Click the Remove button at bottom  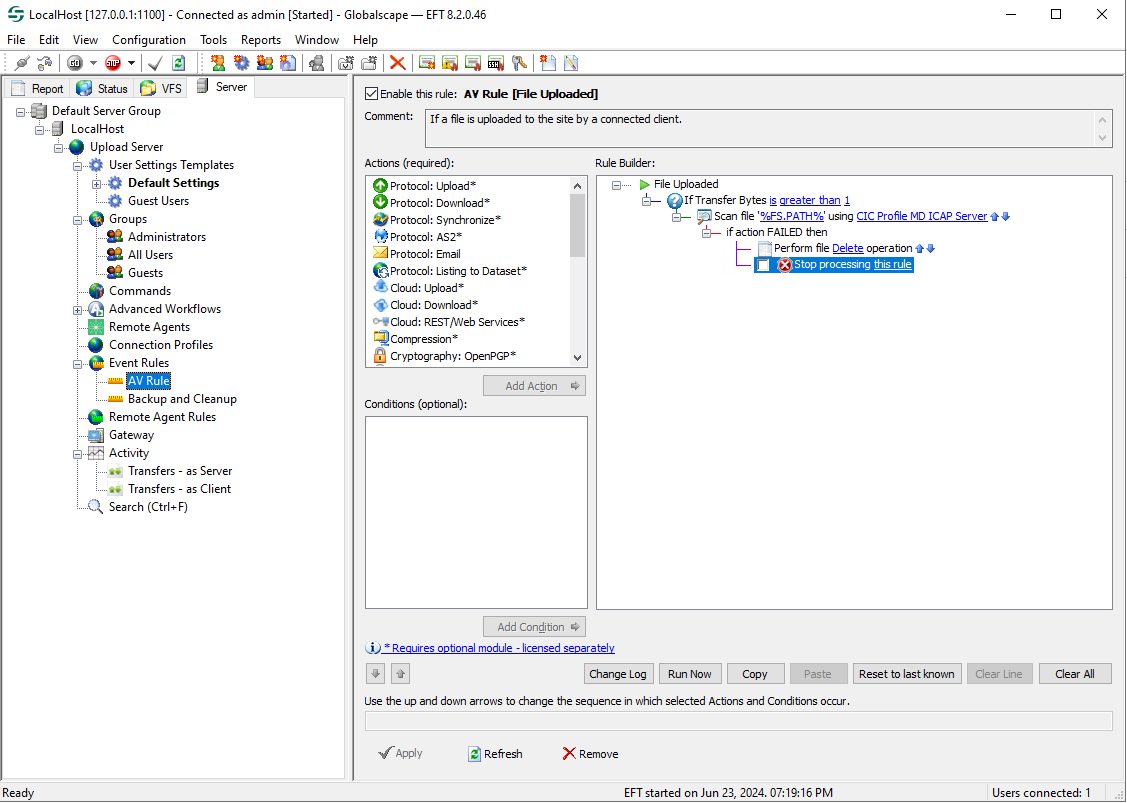(x=589, y=753)
